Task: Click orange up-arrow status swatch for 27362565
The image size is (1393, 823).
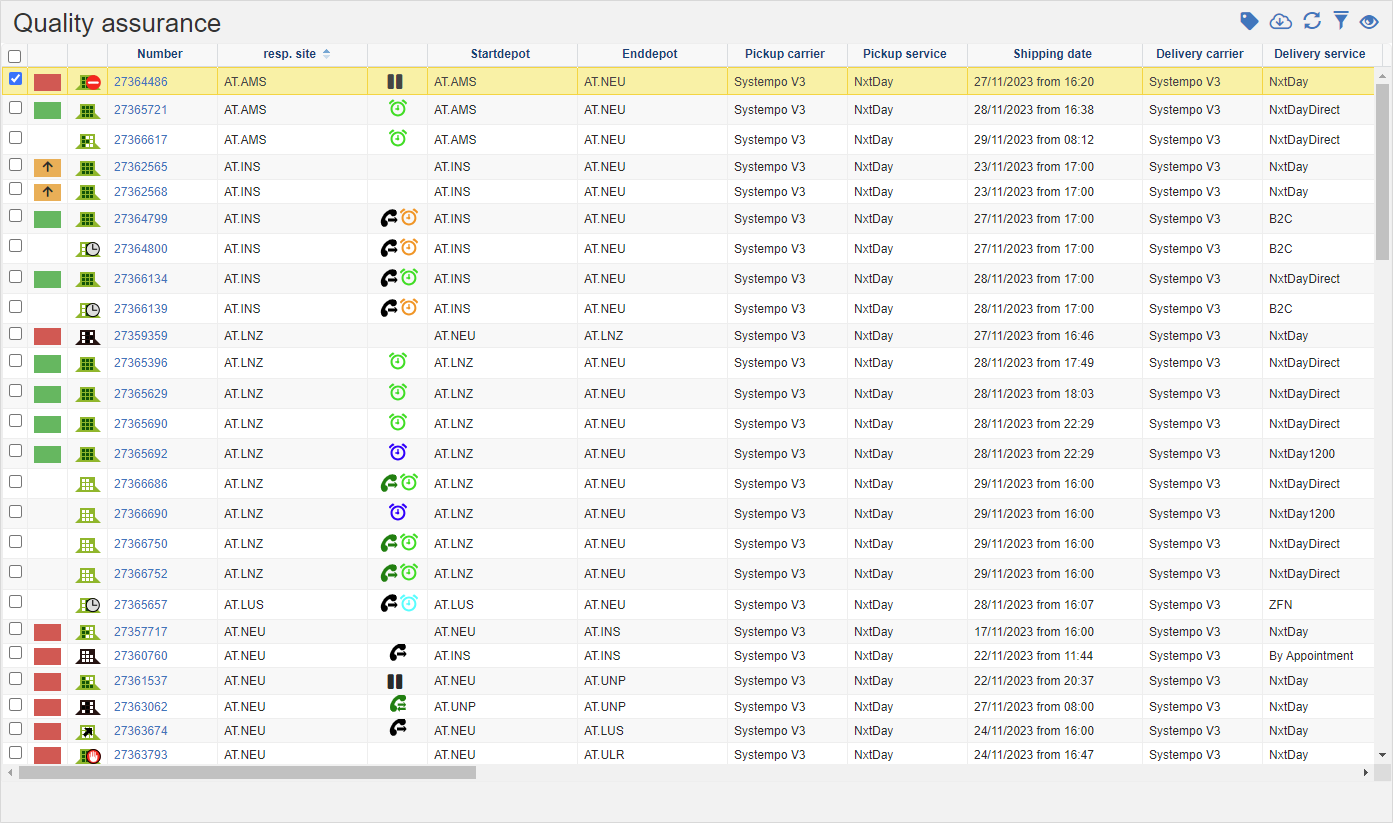Action: click(47, 167)
